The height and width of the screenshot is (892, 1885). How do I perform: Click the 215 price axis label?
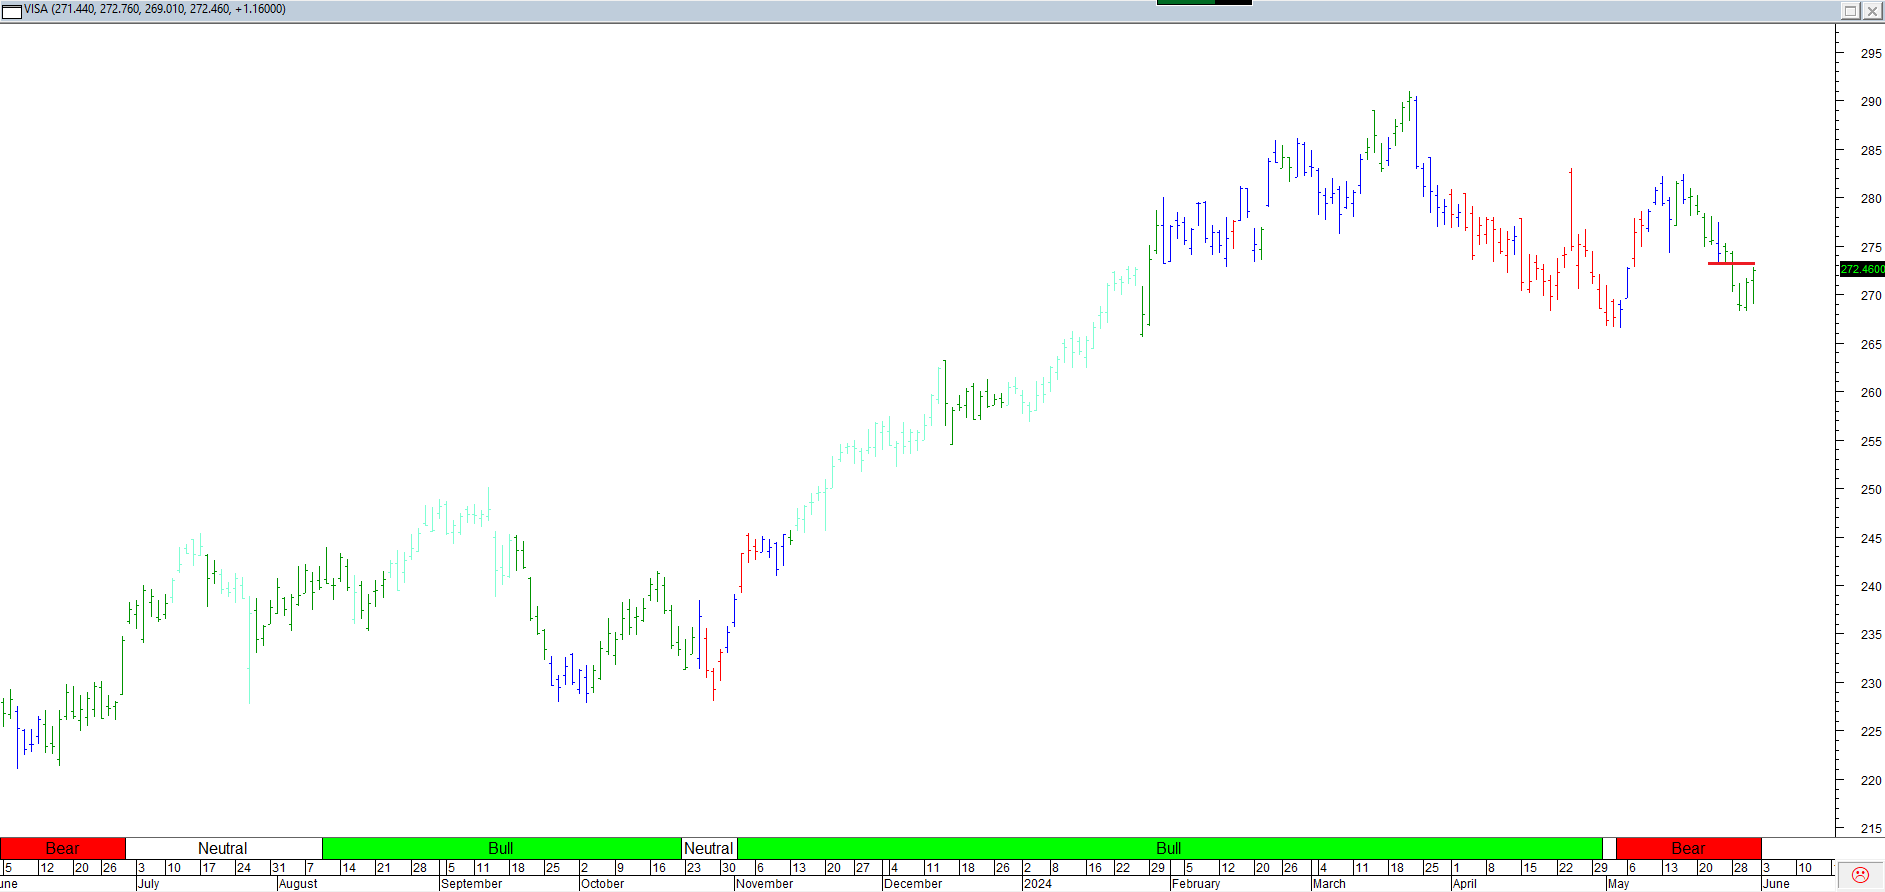1870,829
